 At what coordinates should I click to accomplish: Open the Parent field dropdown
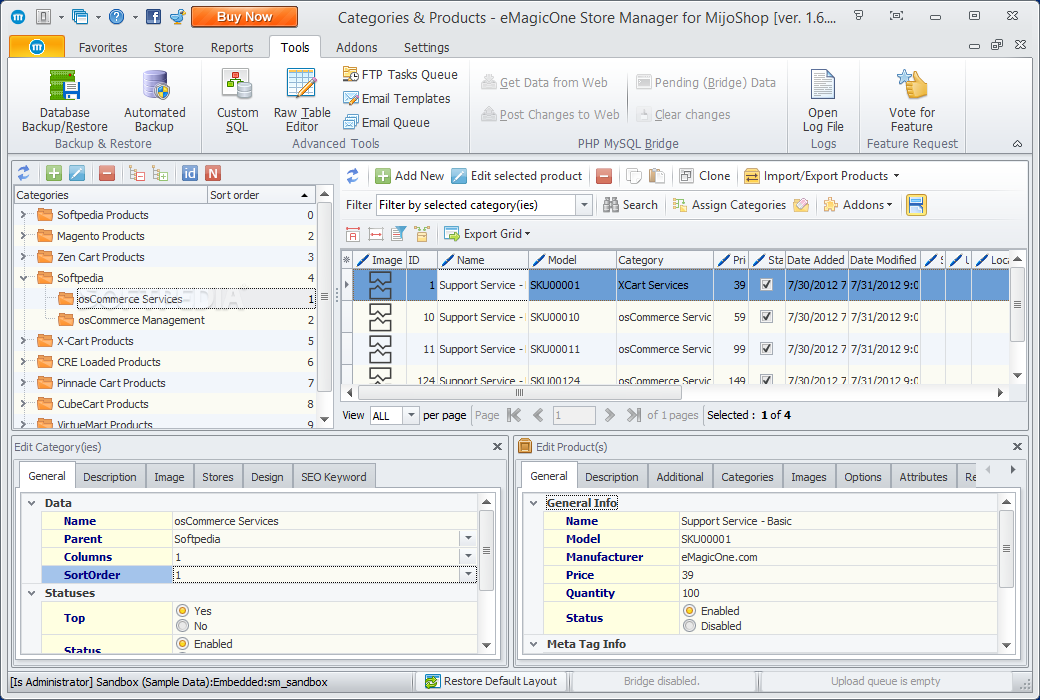(468, 539)
